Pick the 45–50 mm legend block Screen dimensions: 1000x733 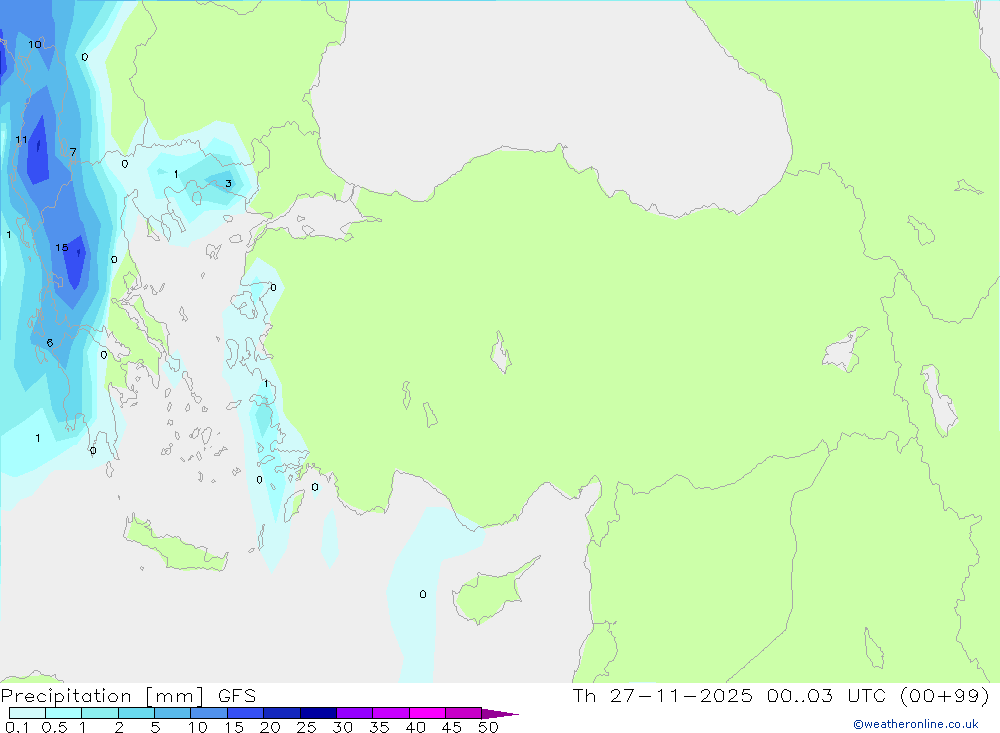pyautogui.click(x=464, y=713)
